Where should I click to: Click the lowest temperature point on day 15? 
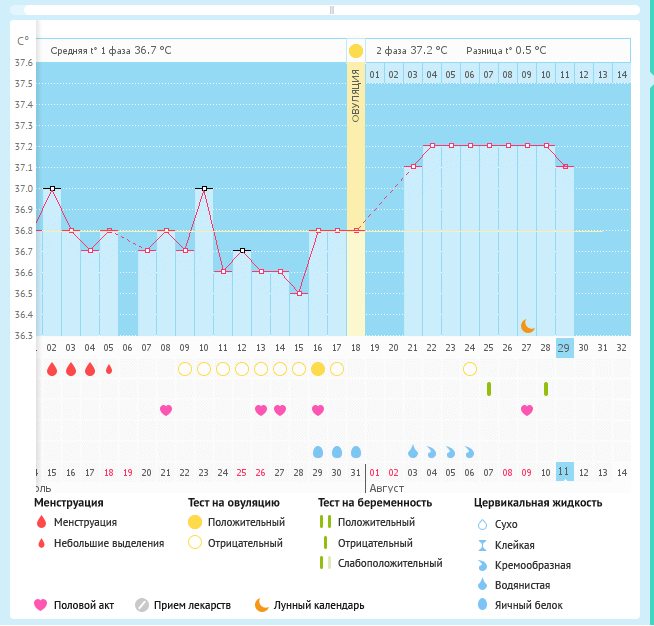pos(299,293)
